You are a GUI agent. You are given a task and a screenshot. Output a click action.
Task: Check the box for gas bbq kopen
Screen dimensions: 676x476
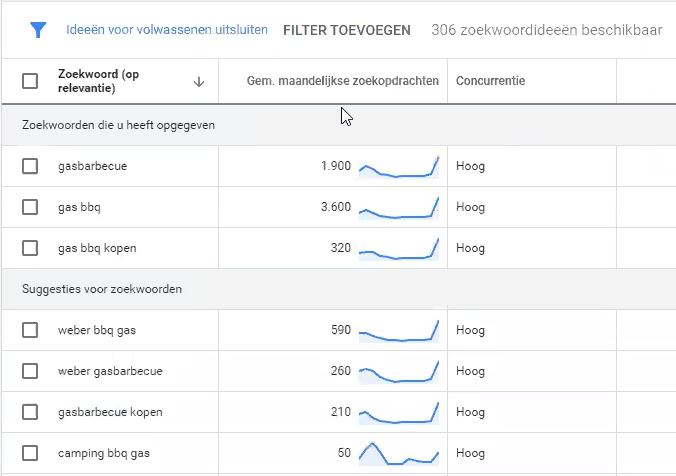click(30, 248)
